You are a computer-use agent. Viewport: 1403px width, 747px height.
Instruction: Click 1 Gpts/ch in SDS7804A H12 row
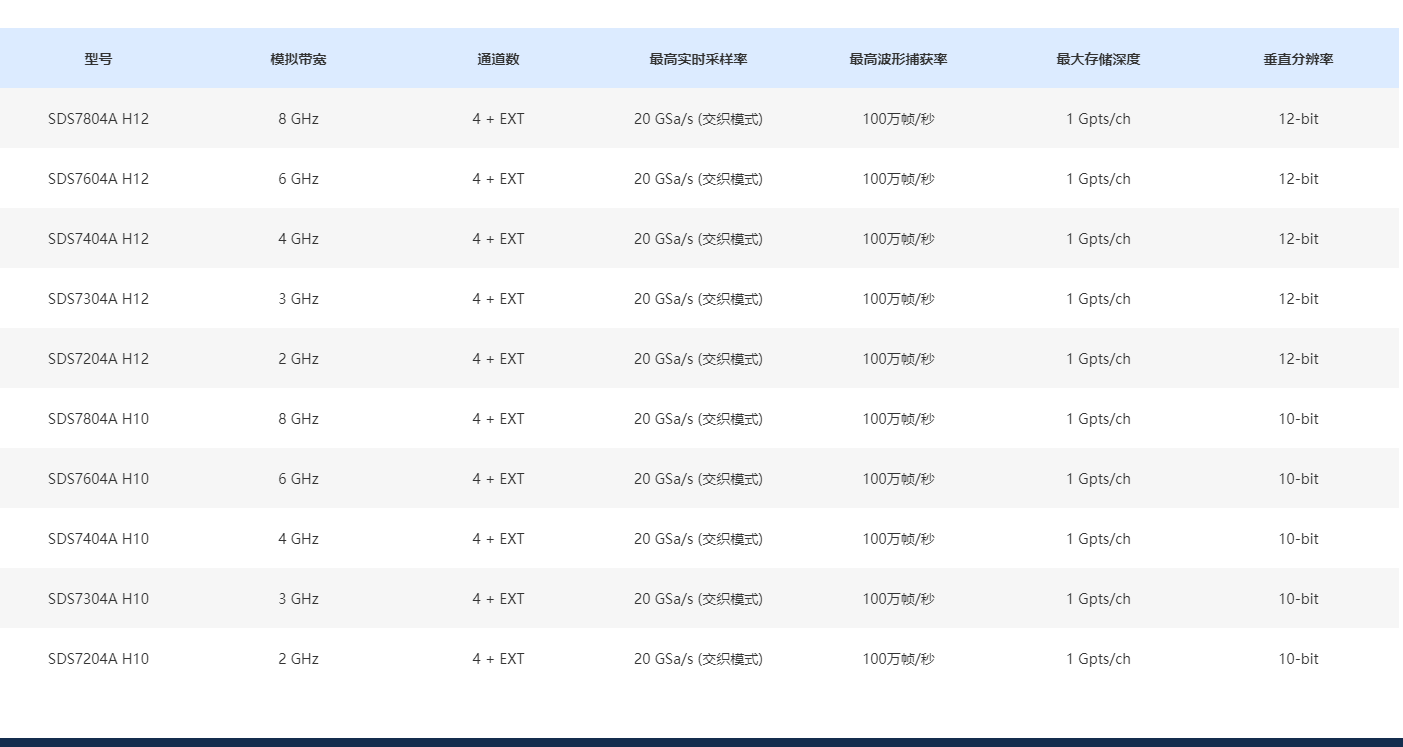pyautogui.click(x=1098, y=119)
